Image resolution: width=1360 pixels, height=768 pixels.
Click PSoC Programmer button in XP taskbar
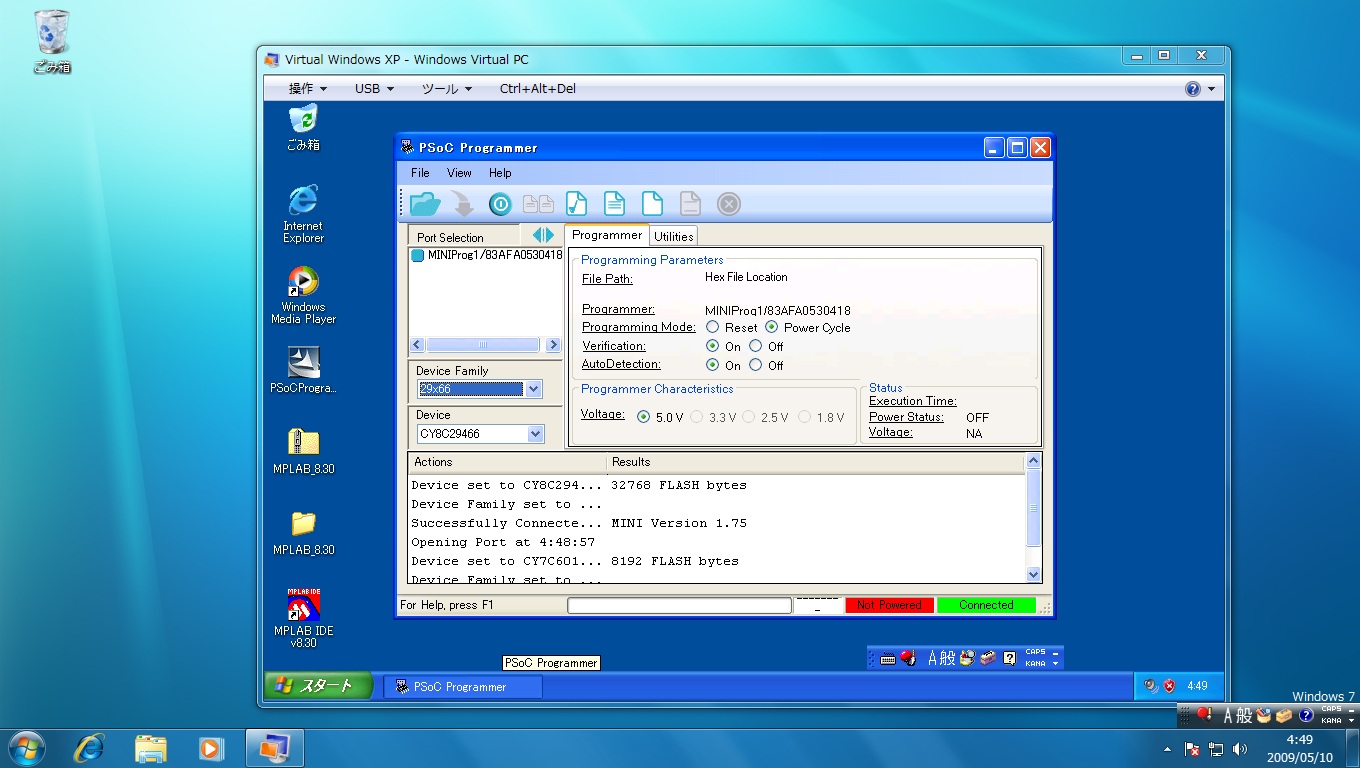click(x=463, y=687)
